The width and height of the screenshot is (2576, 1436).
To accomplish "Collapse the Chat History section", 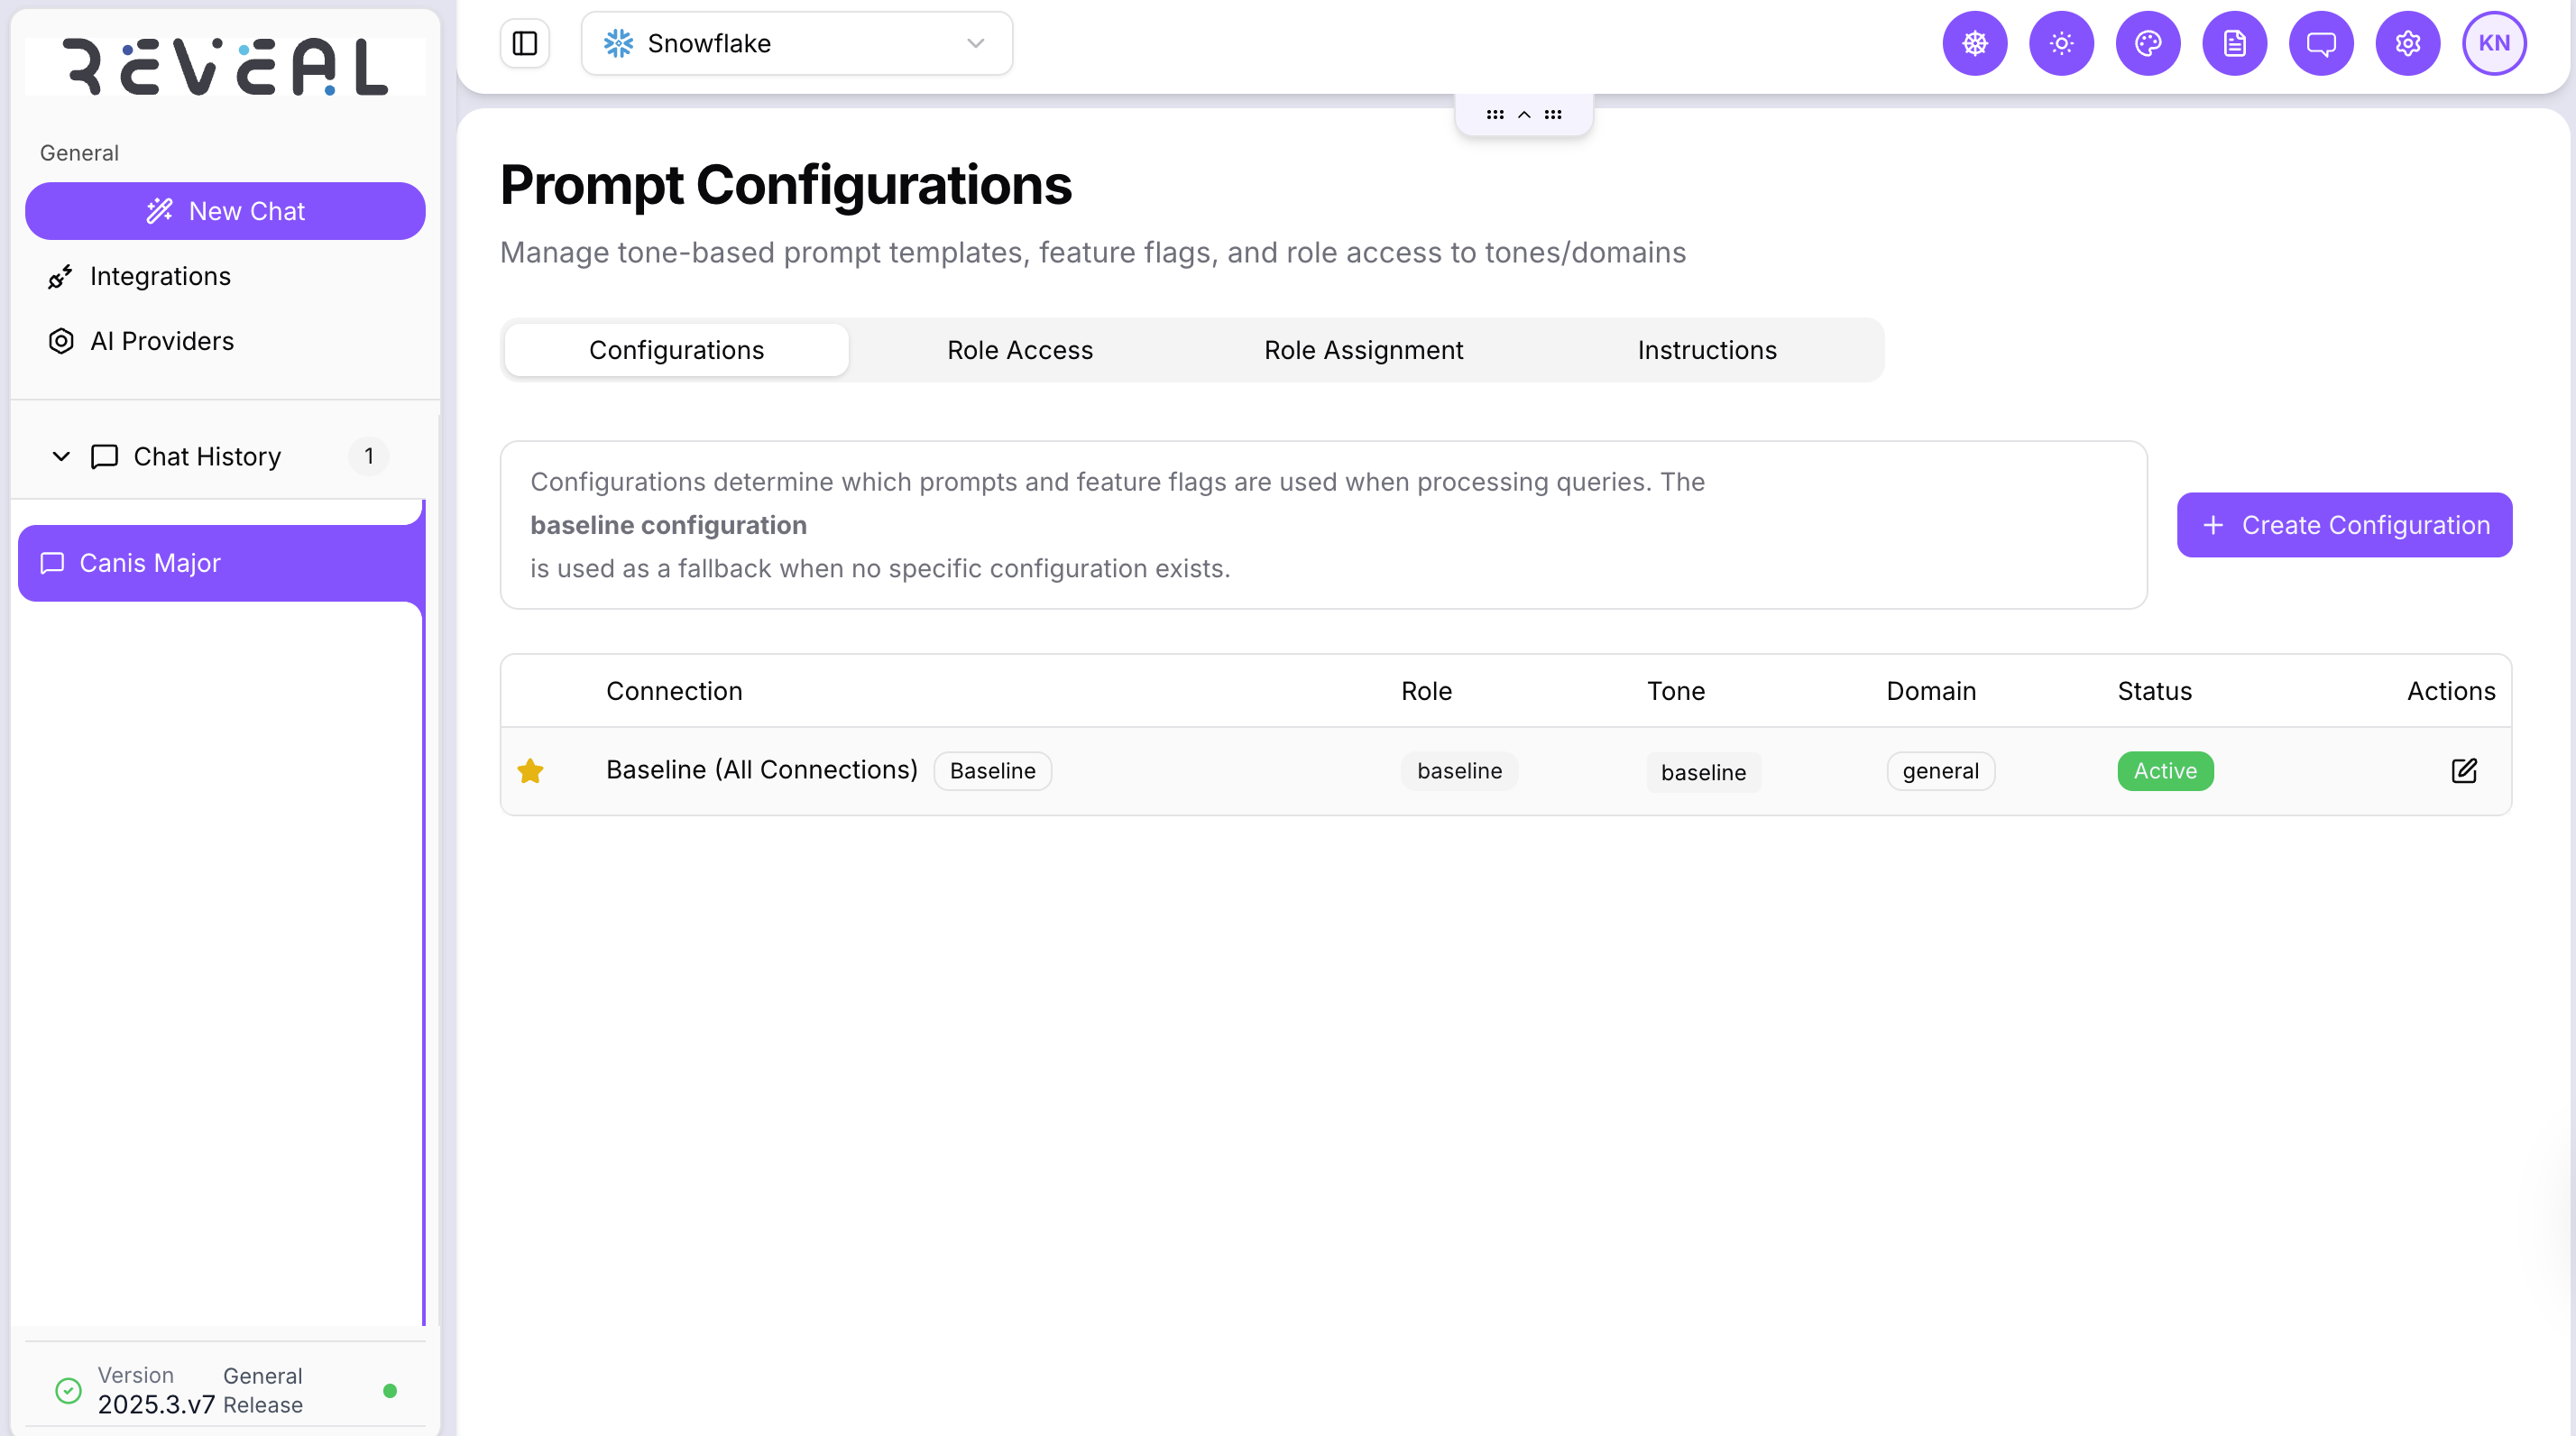I will (x=60, y=457).
